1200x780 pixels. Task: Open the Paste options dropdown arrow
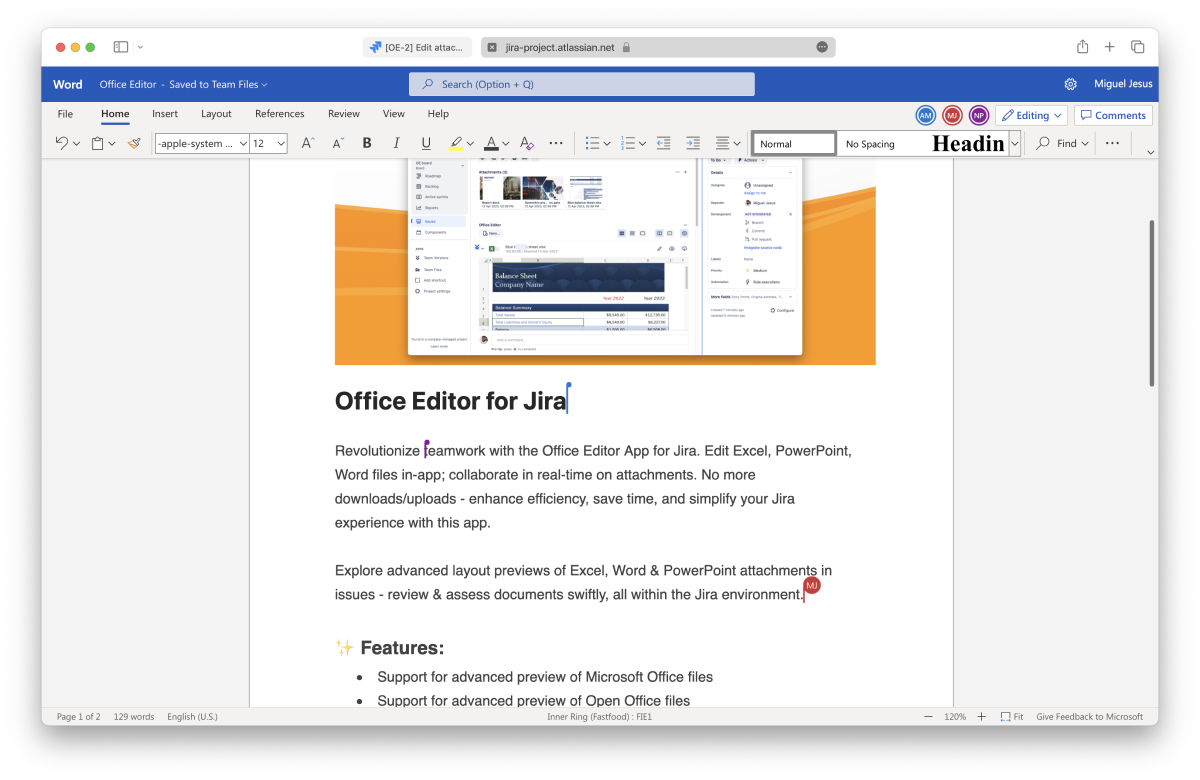click(x=112, y=144)
